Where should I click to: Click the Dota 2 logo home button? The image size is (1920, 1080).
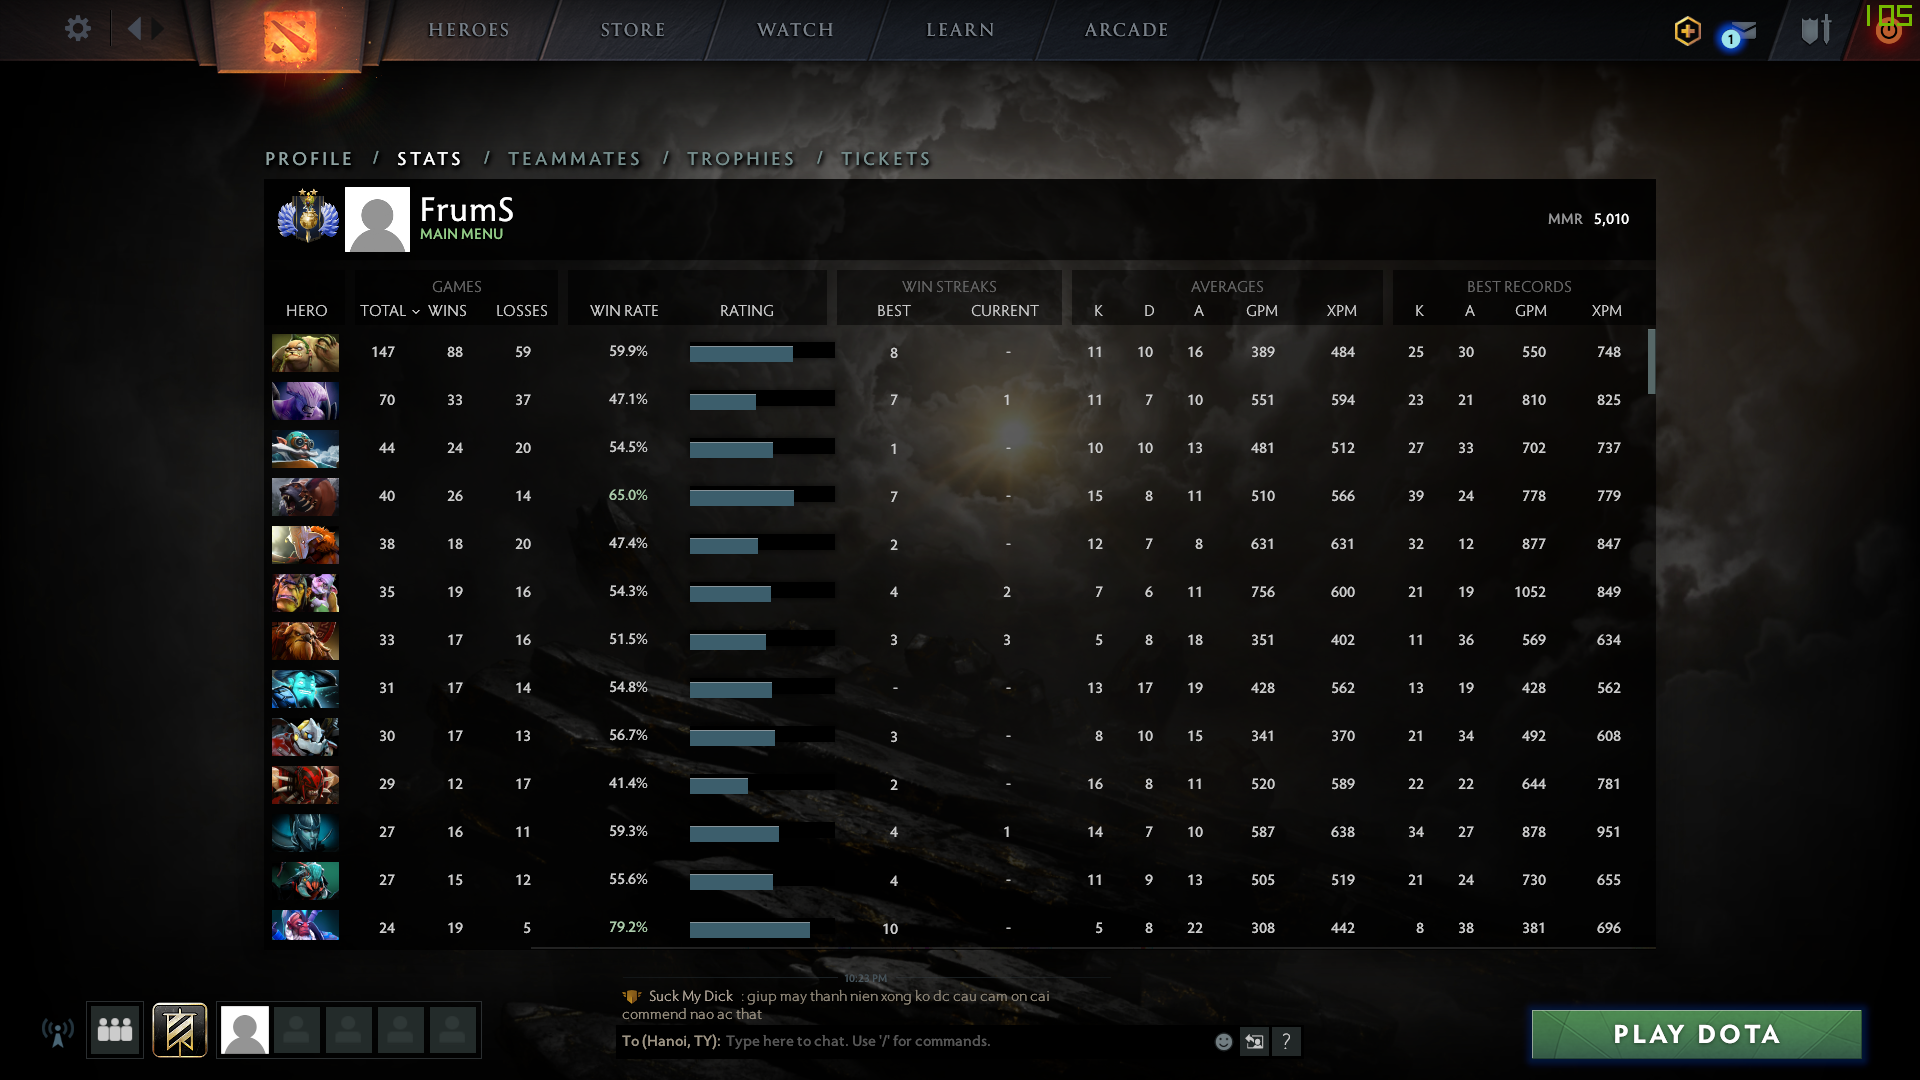(290, 36)
